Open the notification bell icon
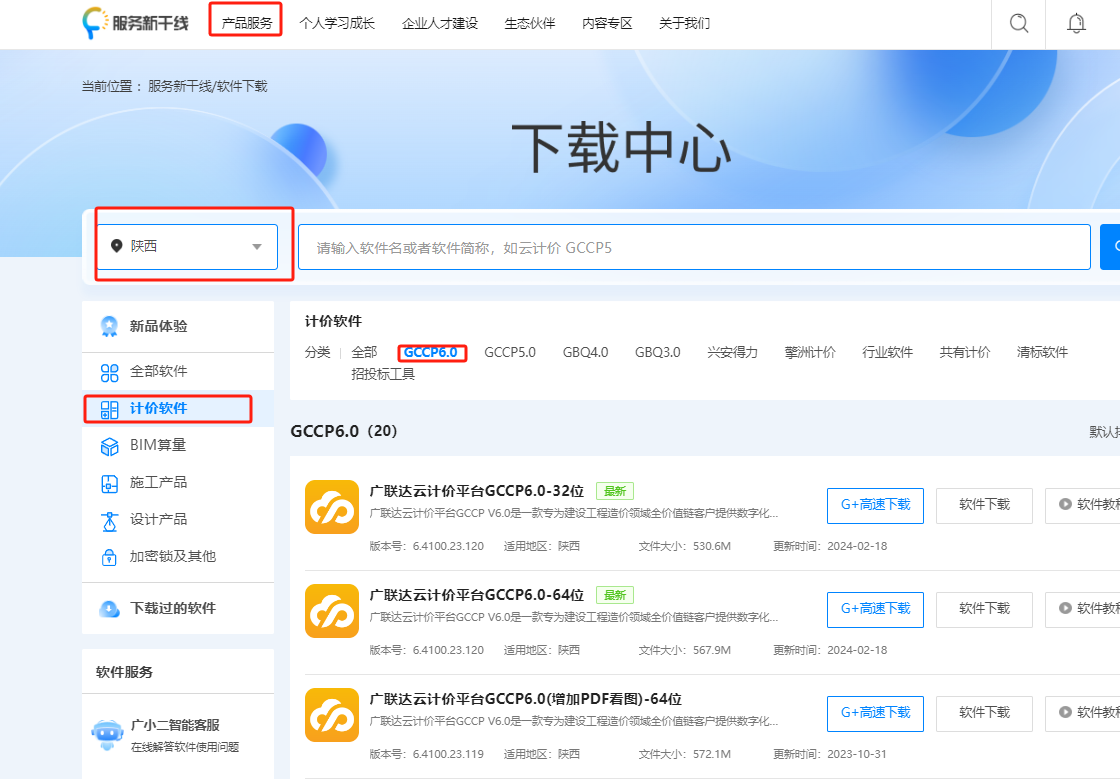 tap(1076, 24)
